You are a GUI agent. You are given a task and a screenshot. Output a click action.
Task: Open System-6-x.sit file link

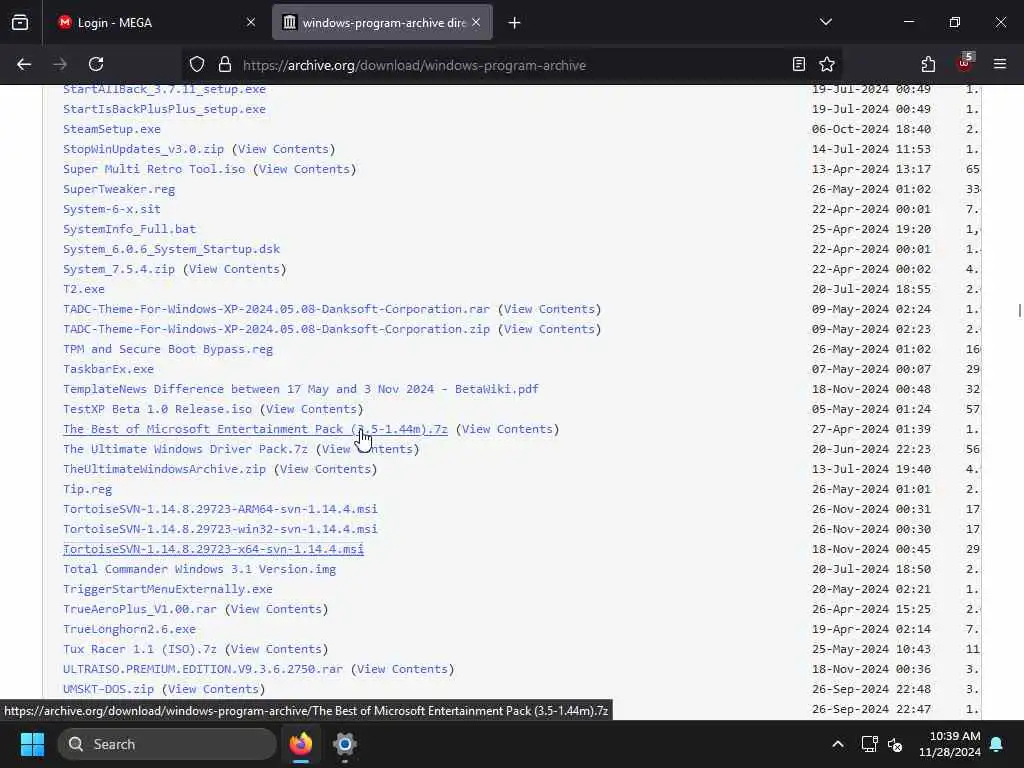tap(112, 209)
